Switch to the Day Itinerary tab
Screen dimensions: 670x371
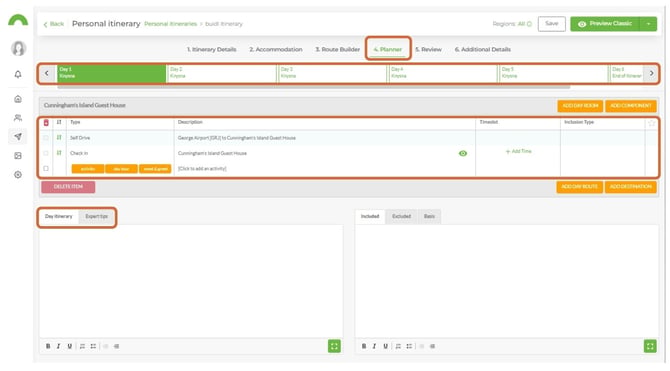(x=59, y=217)
